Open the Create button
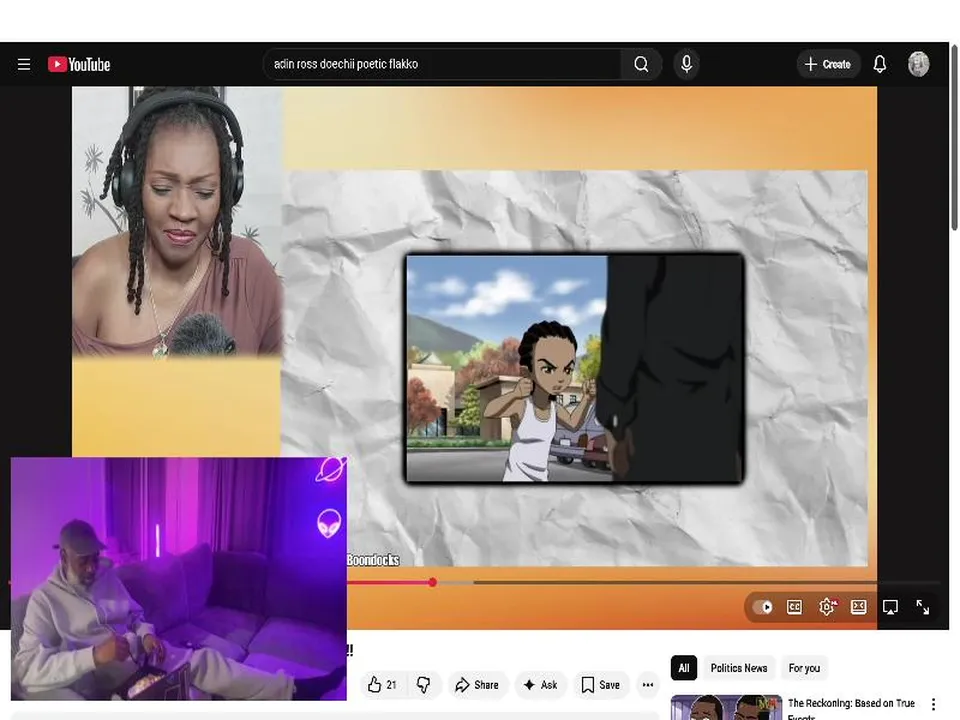Viewport: 960px width, 720px height. pos(828,64)
